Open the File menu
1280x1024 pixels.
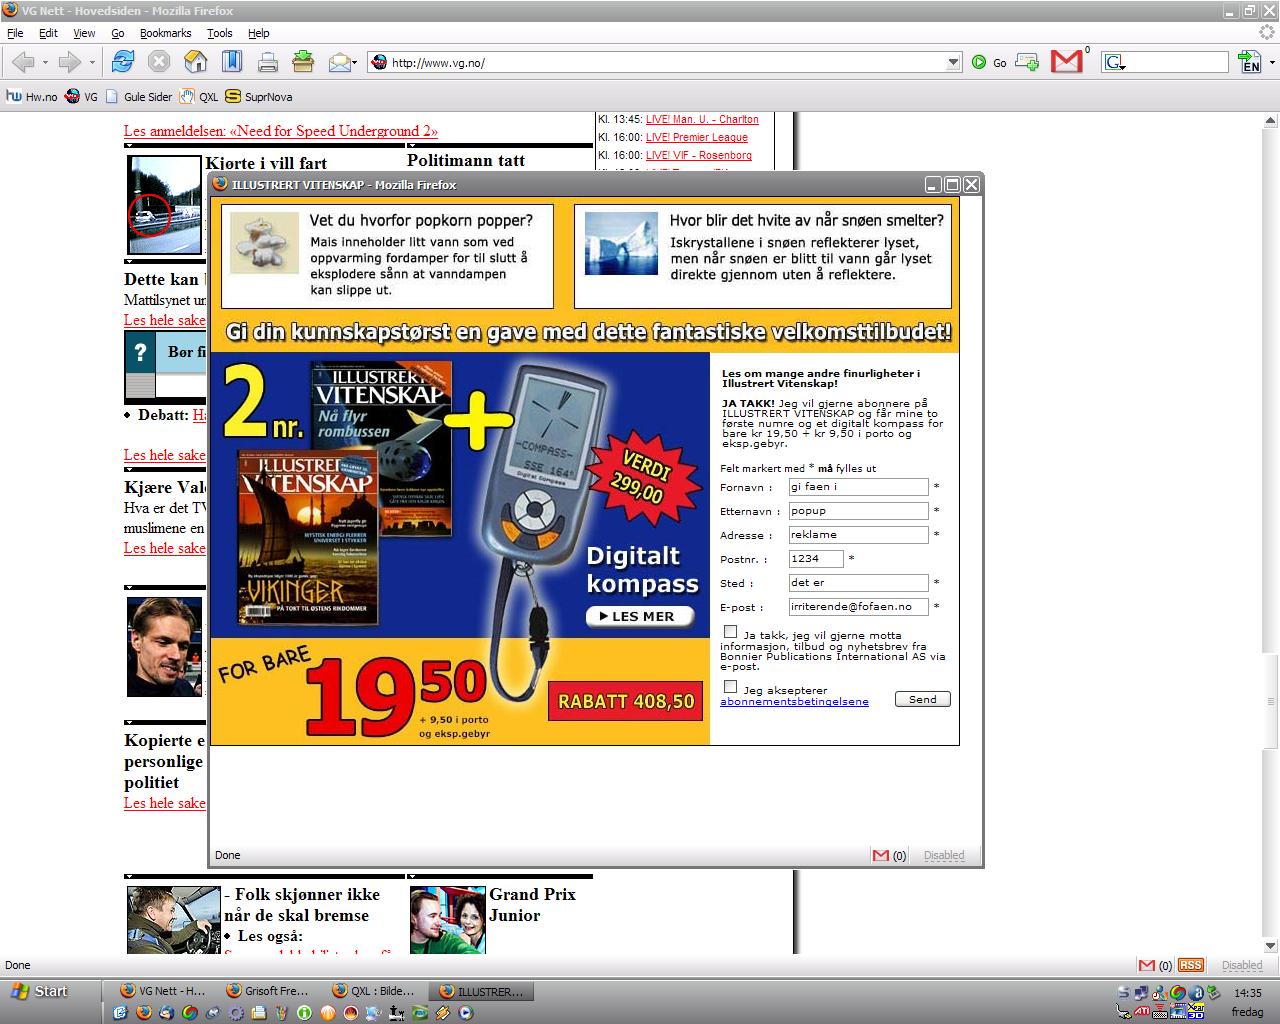click(x=15, y=33)
